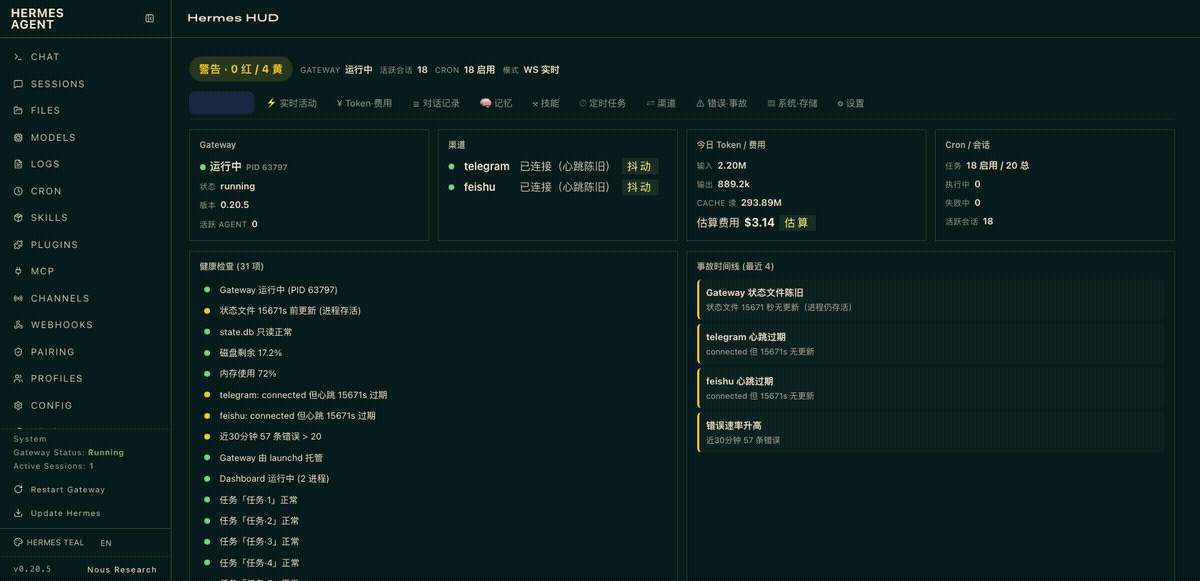This screenshot has height=581, width=1200.
Task: Collapse the sidebar with the panel icon
Action: 150,18
